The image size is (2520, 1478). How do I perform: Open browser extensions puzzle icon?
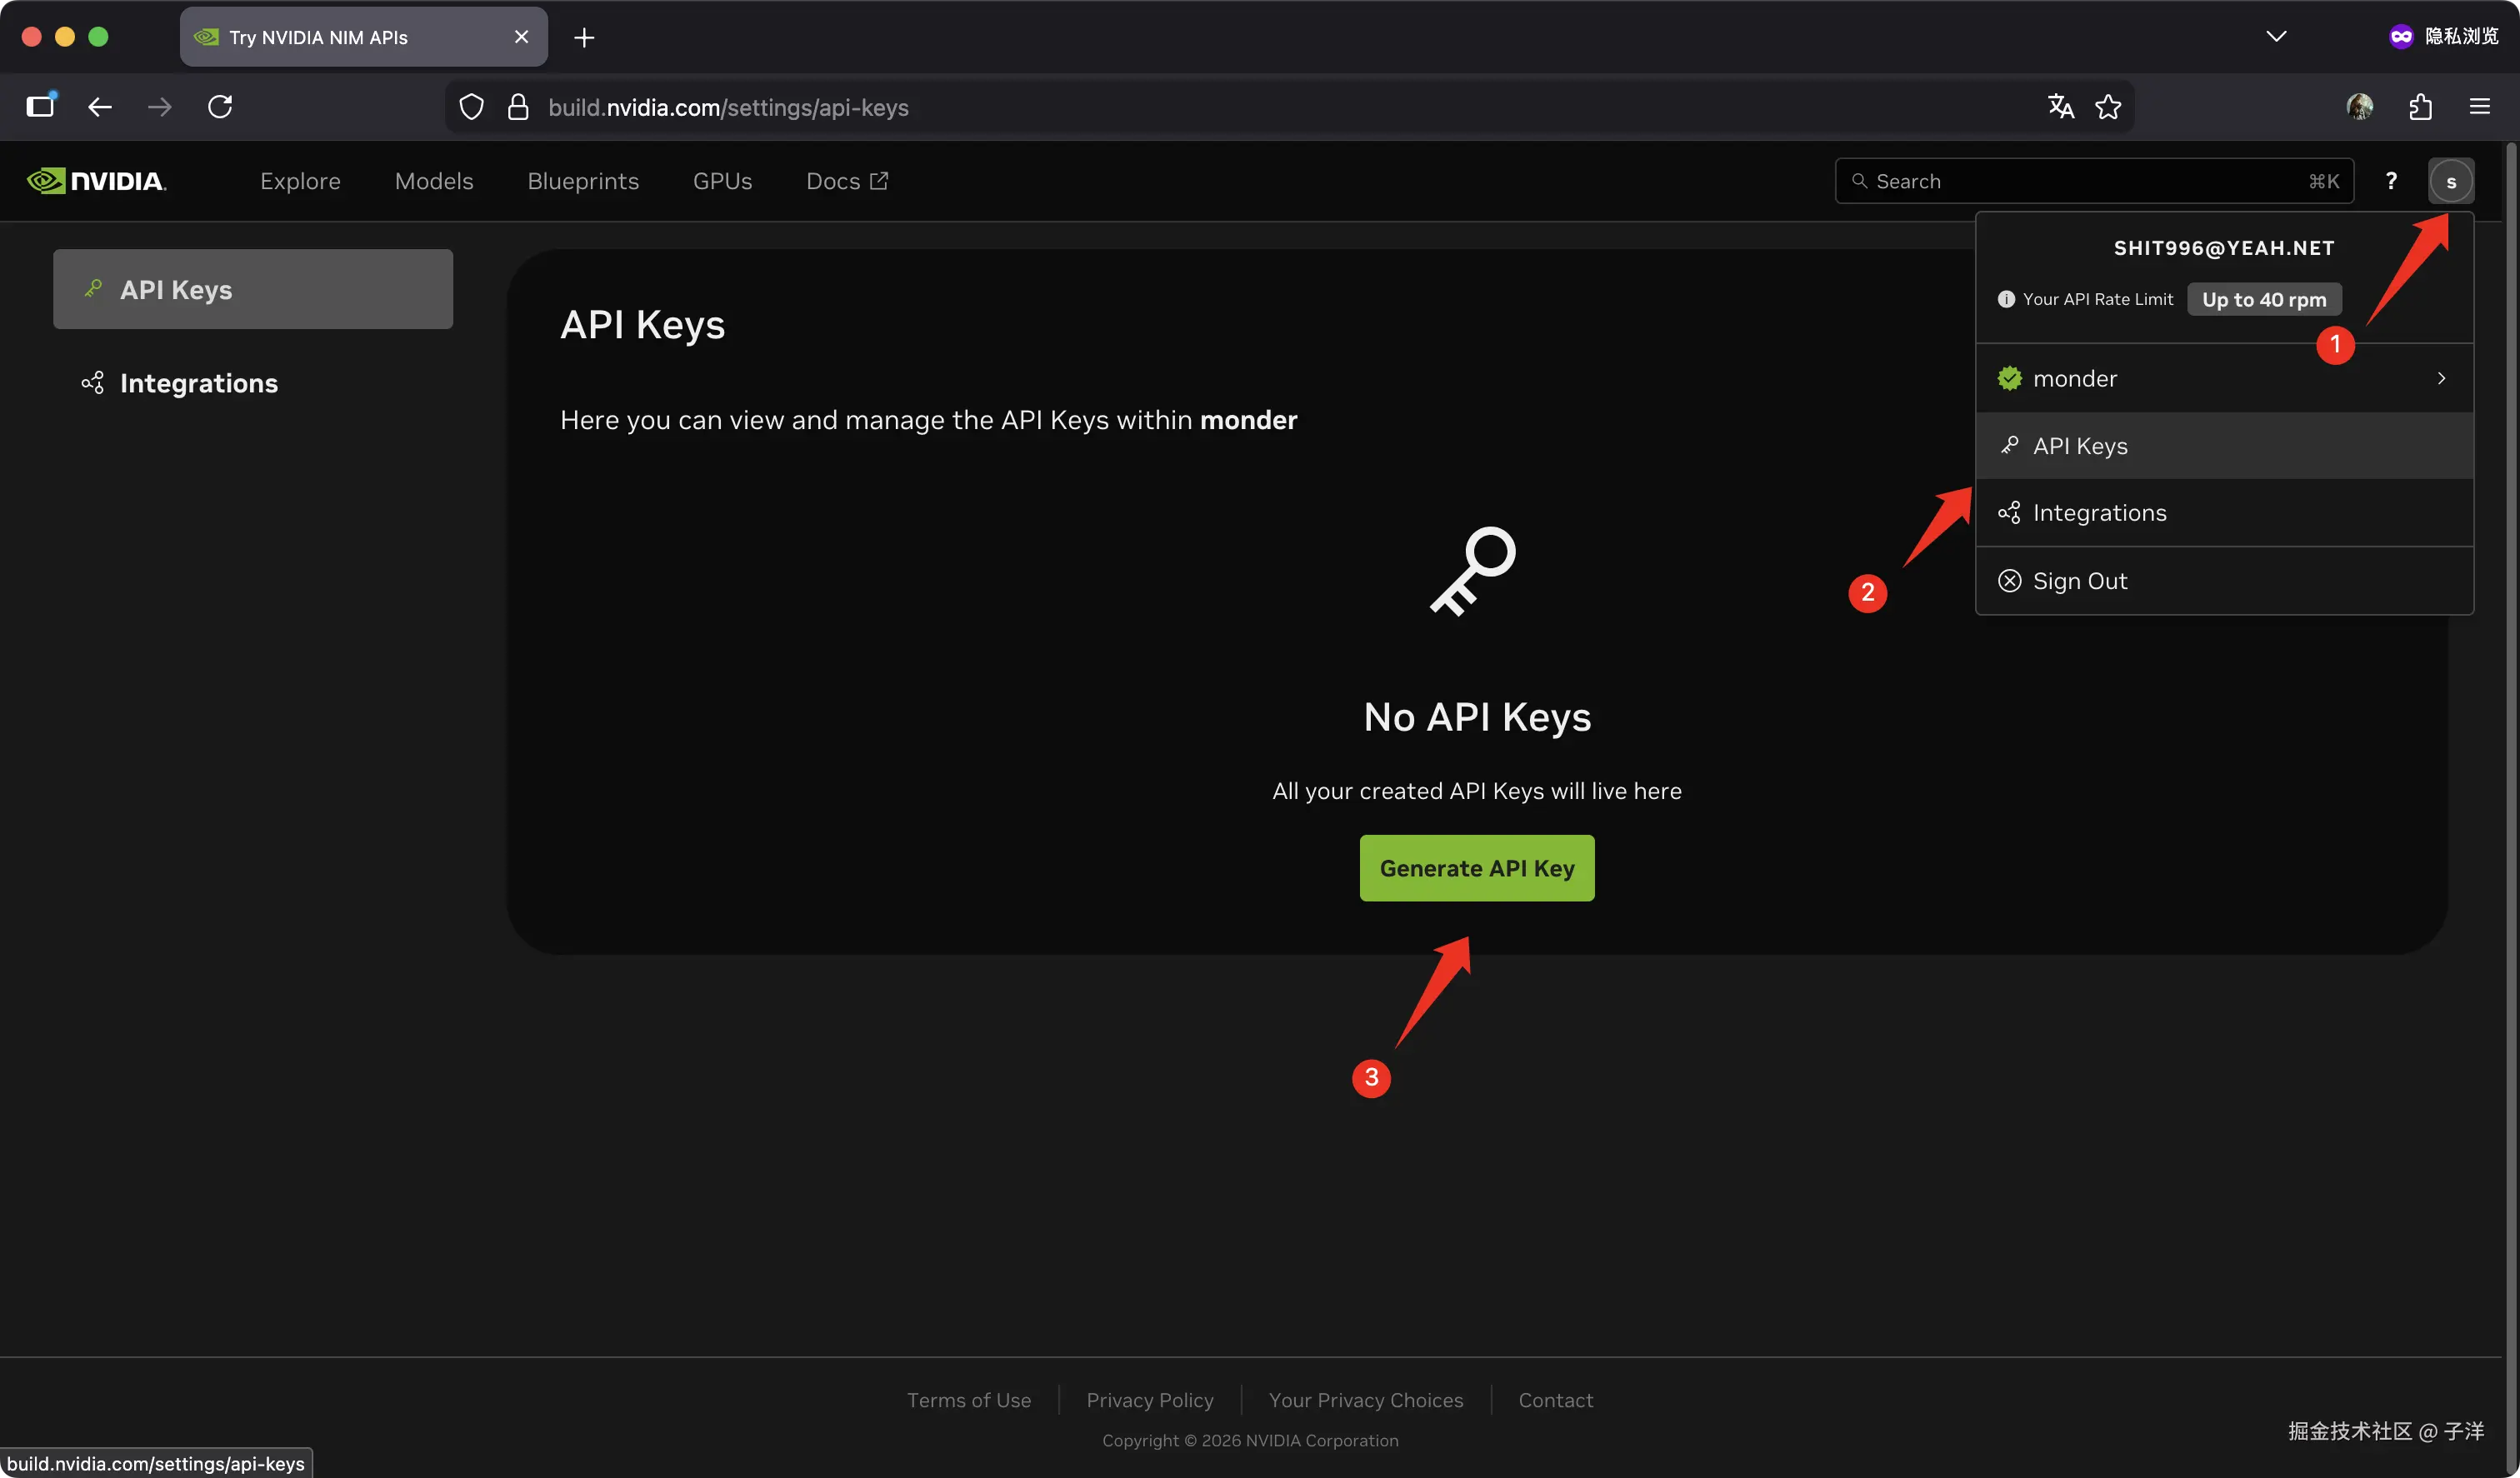pos(2420,107)
